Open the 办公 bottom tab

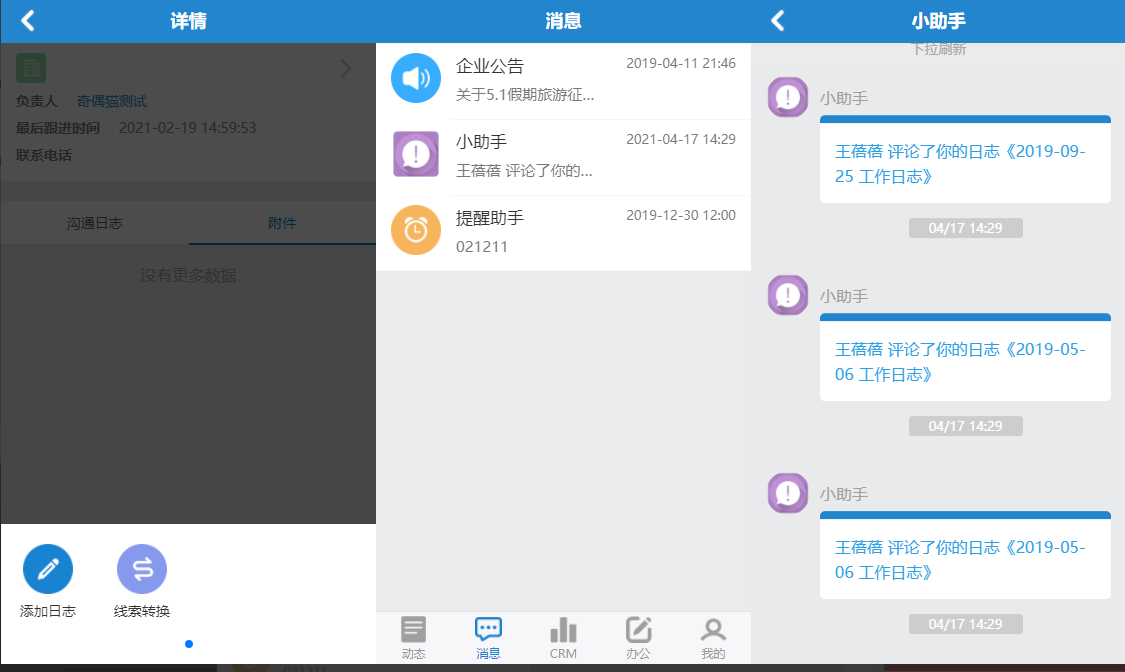pos(638,638)
